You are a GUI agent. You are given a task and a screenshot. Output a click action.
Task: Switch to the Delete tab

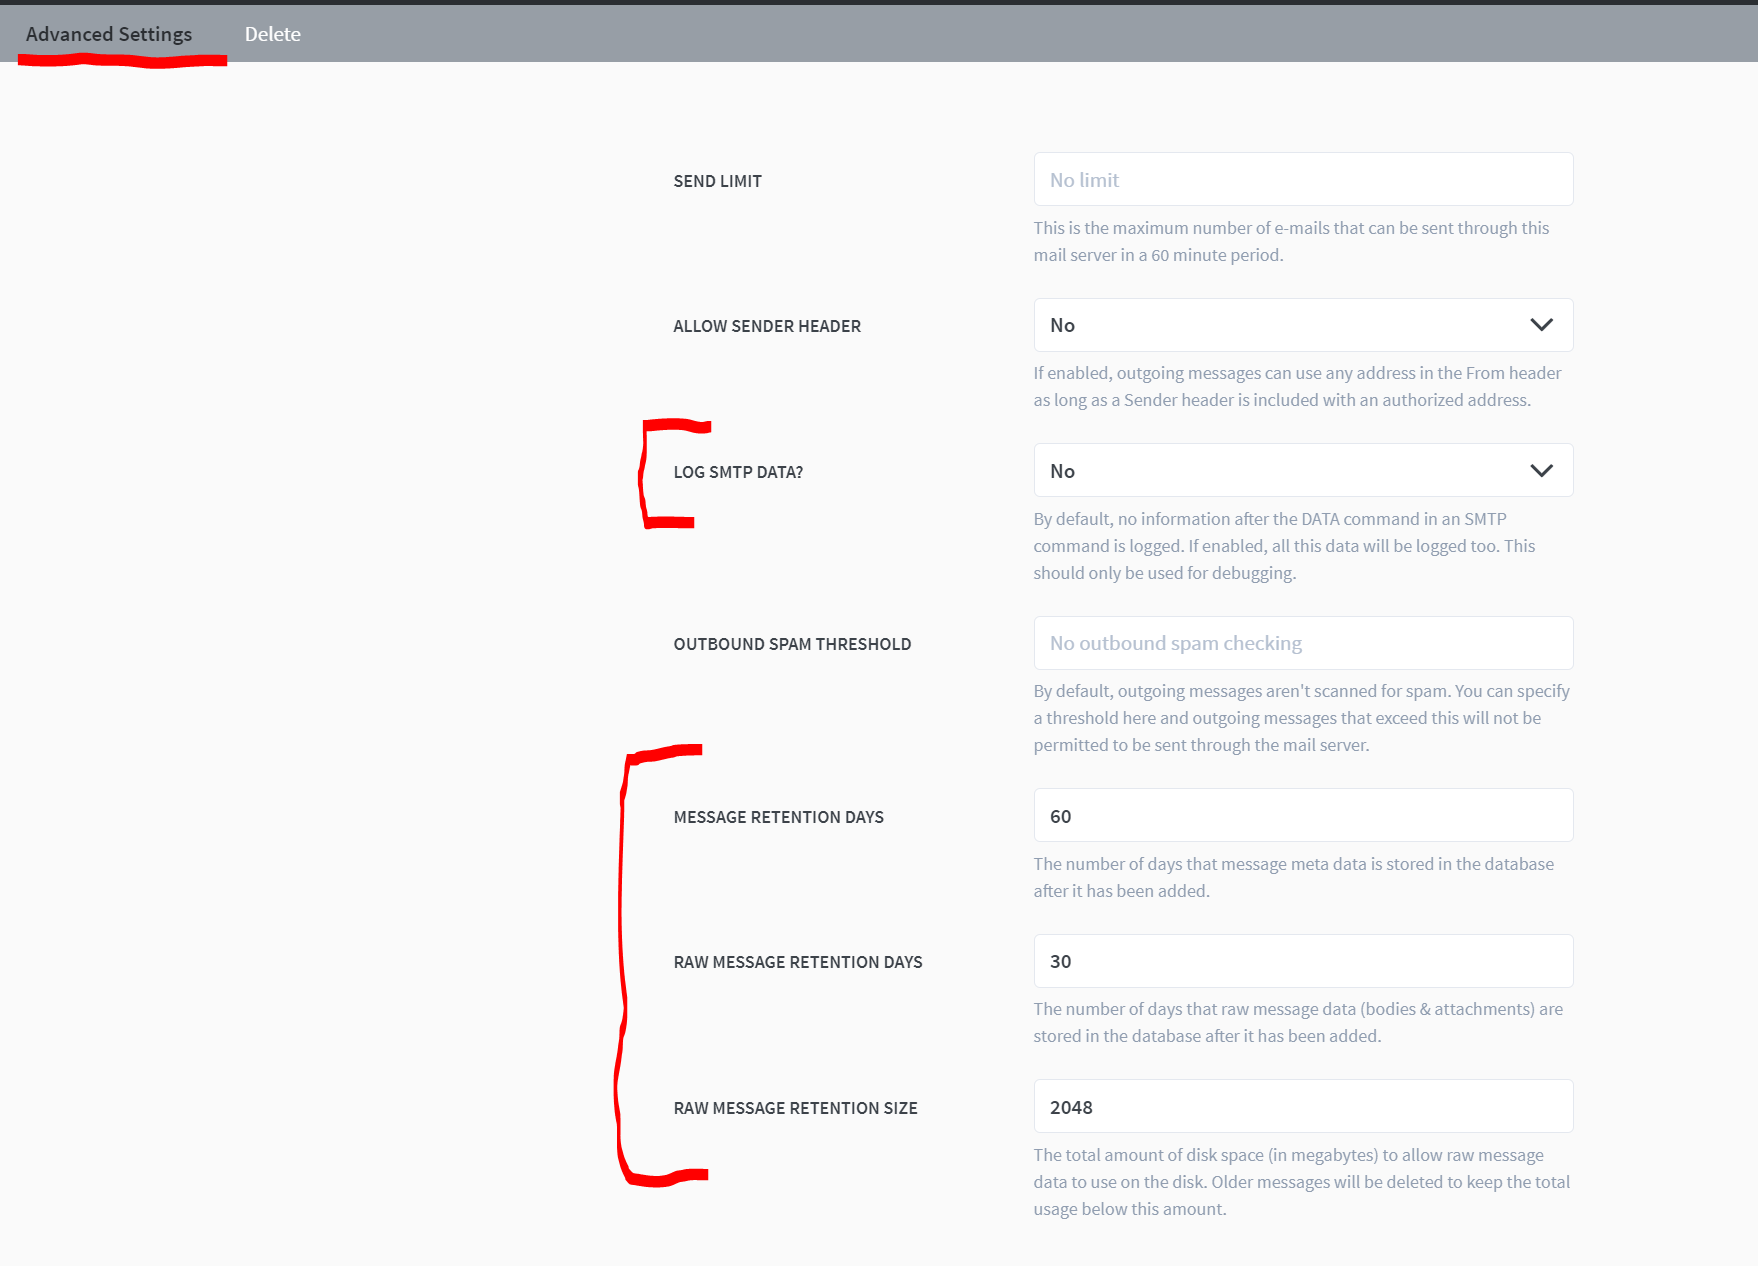pos(272,33)
